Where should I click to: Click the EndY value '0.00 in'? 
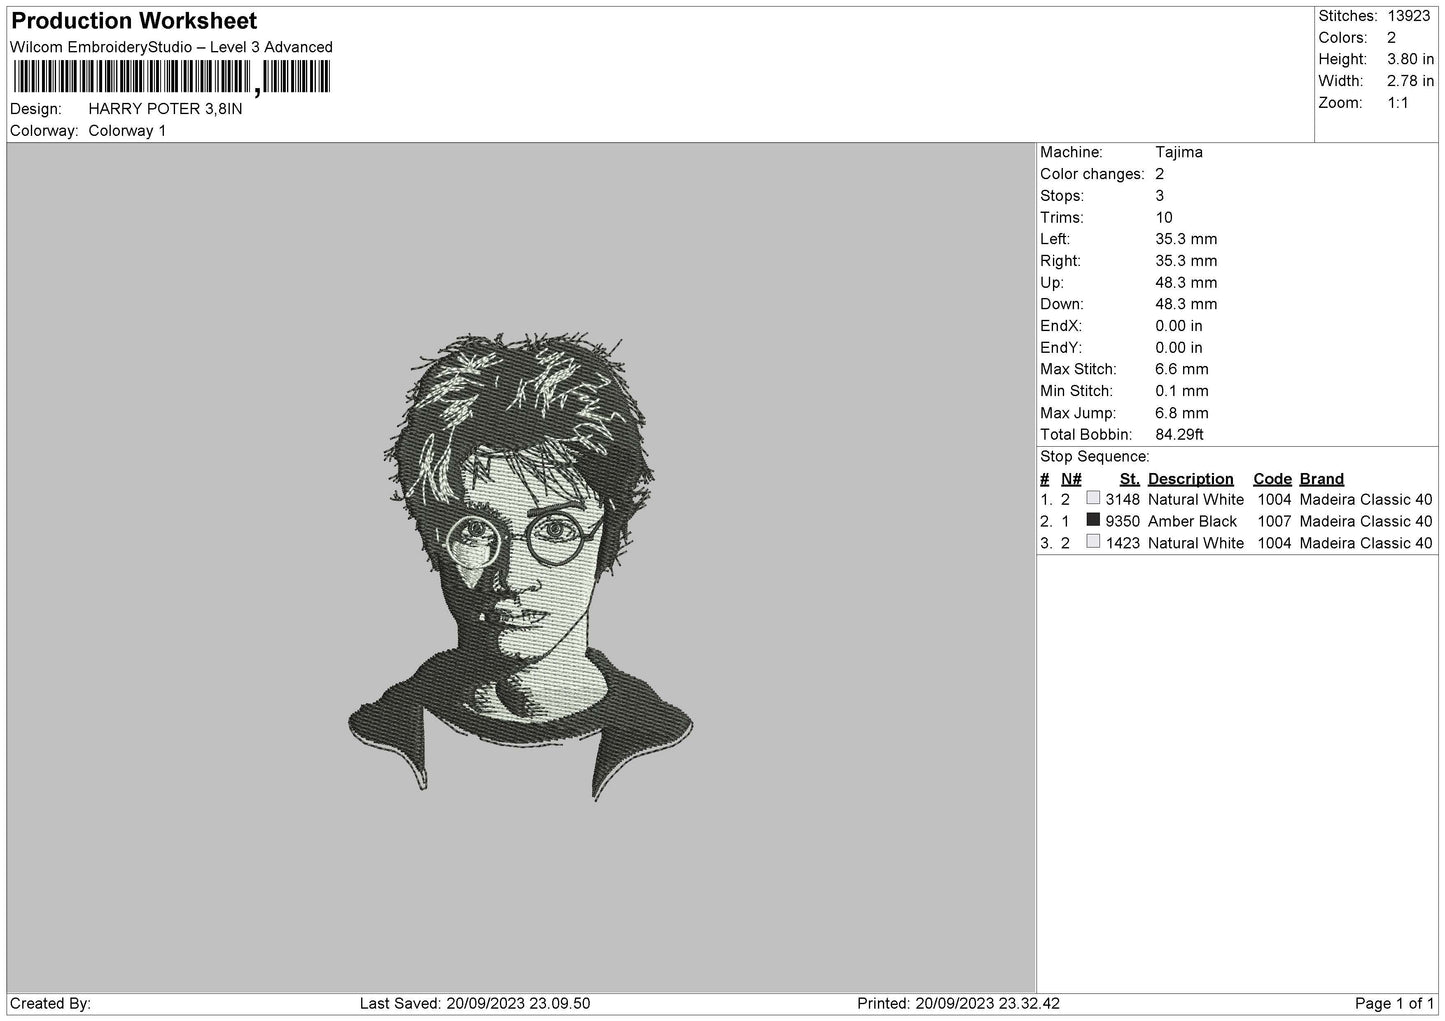[1179, 348]
